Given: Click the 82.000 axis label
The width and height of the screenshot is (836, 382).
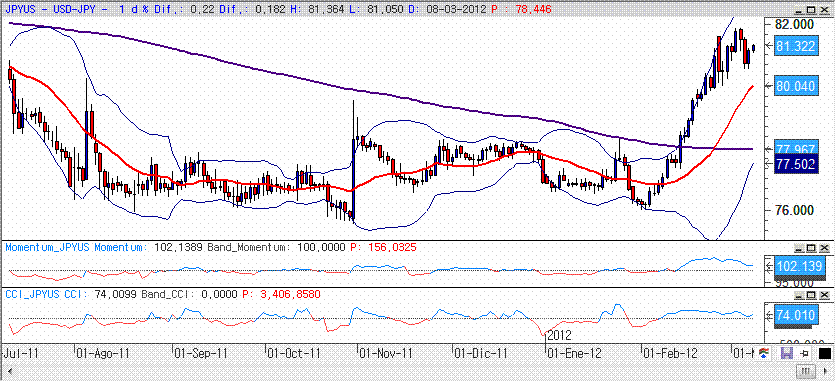Looking at the screenshot, I should coord(795,25).
